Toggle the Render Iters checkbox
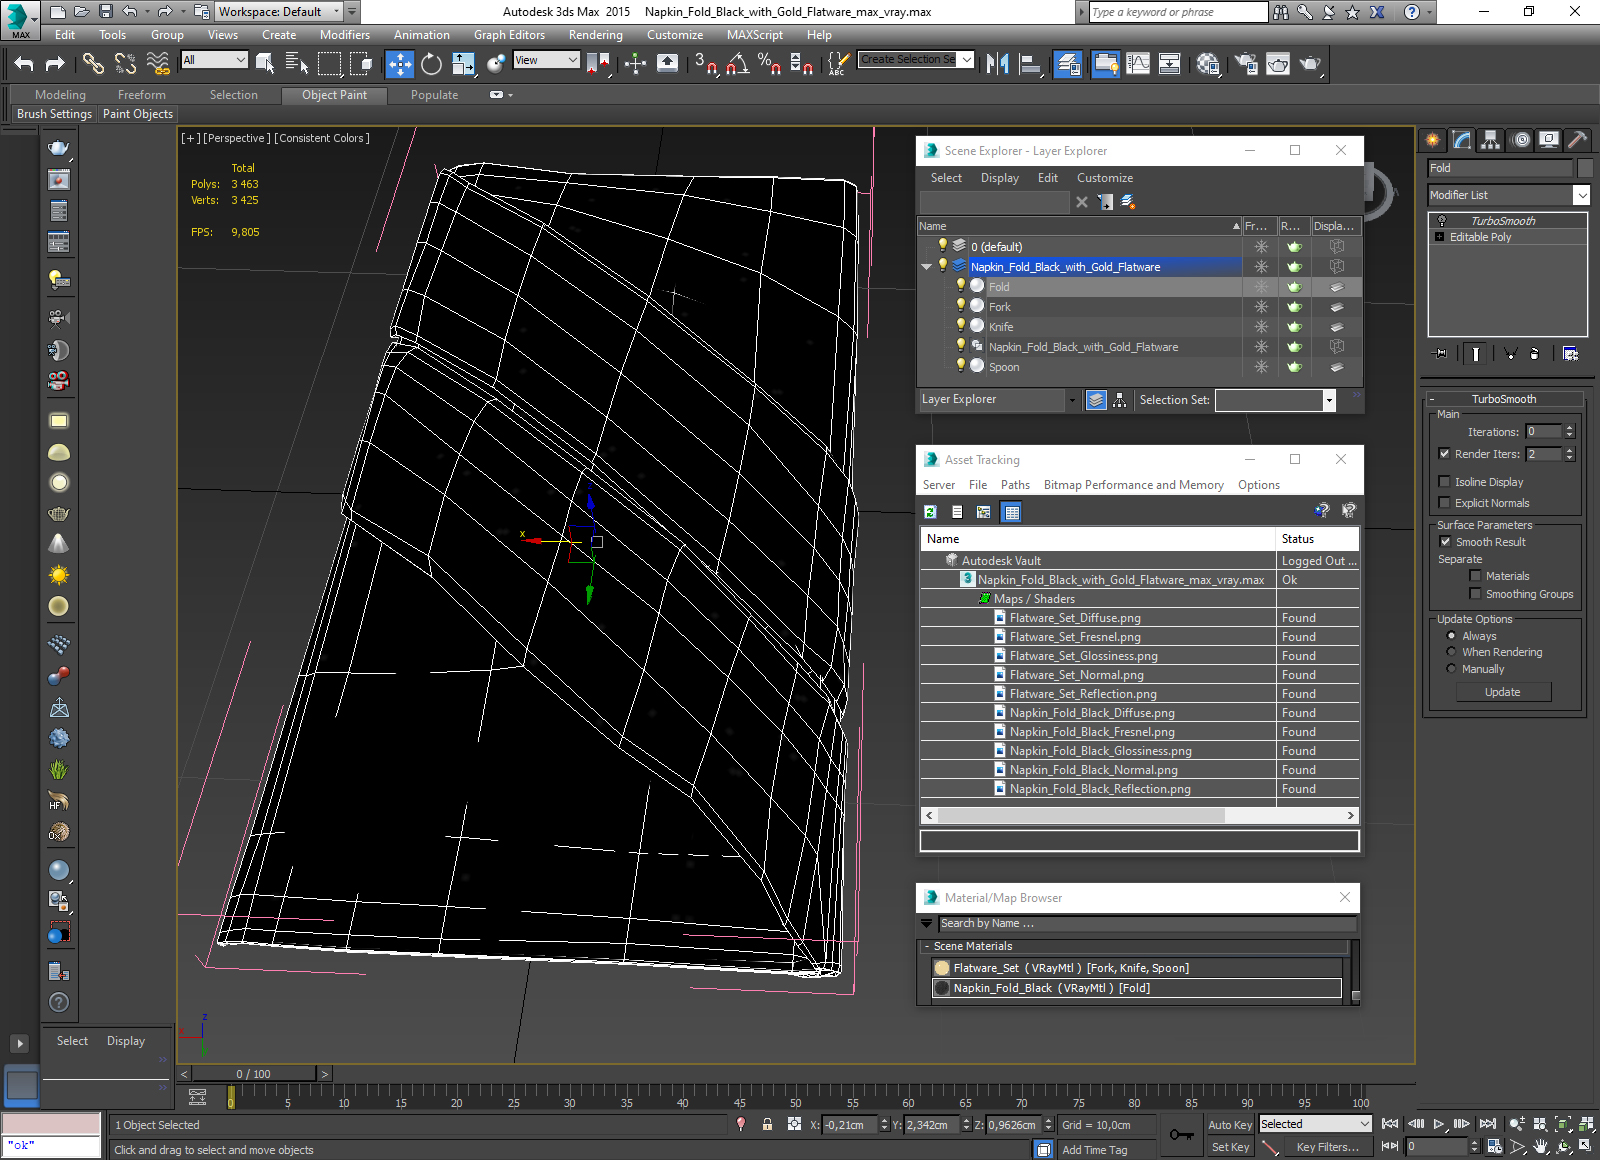The image size is (1600, 1160). (x=1444, y=454)
